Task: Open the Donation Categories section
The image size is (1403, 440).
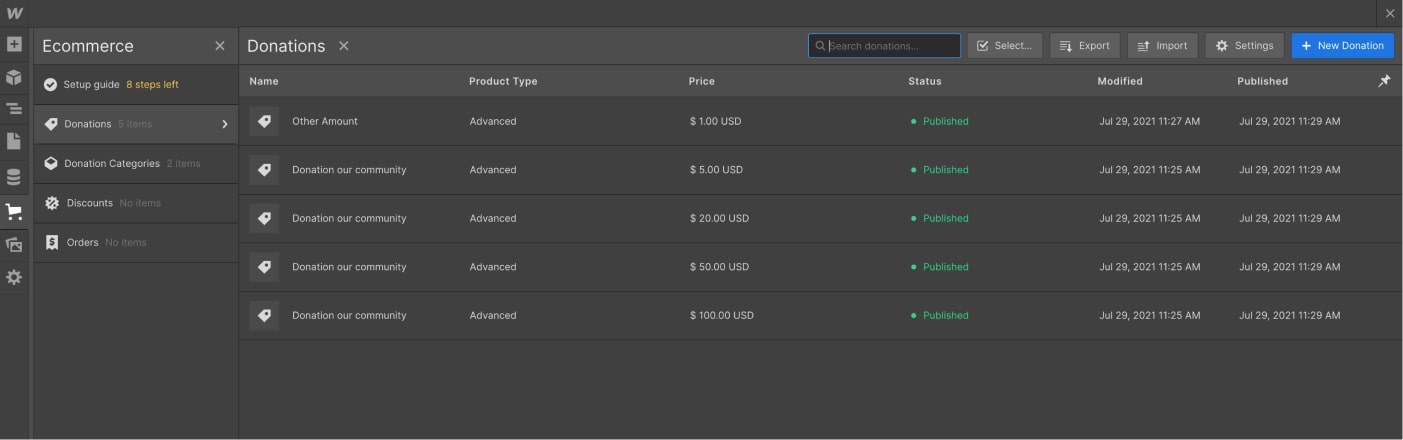Action: [112, 164]
